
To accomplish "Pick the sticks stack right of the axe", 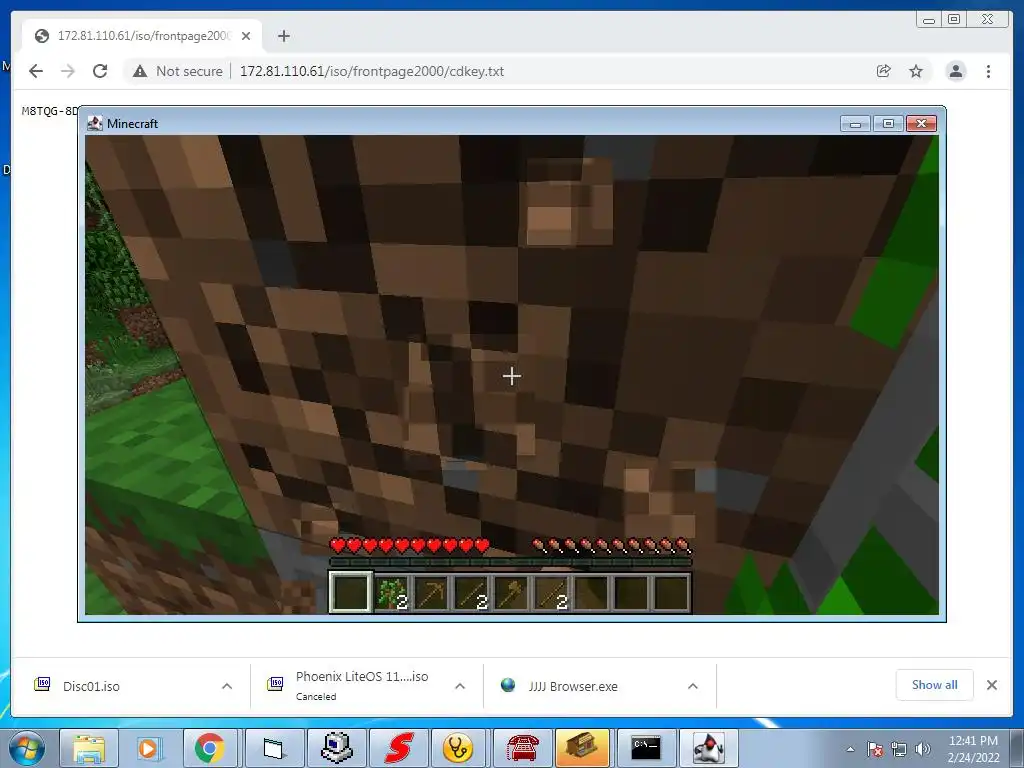I will (x=552, y=593).
